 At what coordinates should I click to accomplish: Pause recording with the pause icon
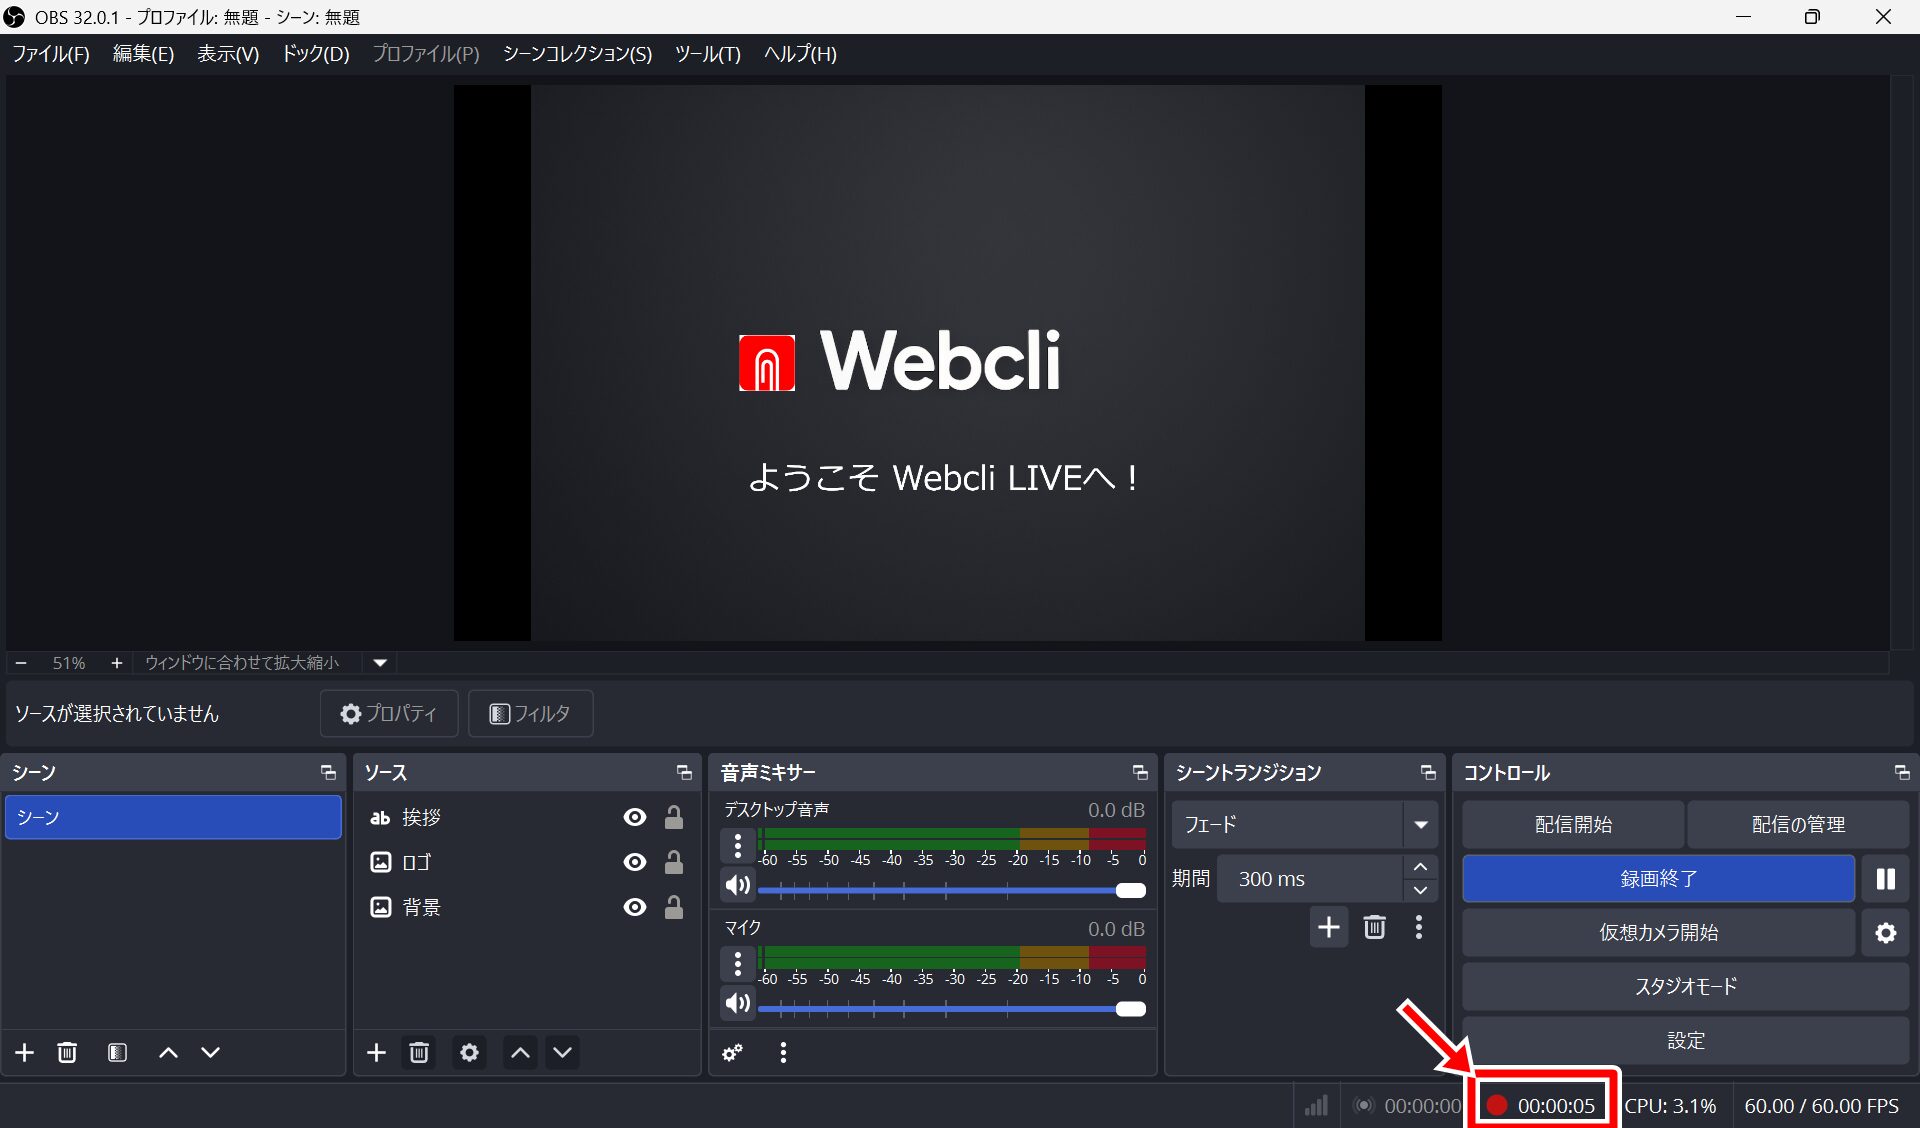[1885, 879]
